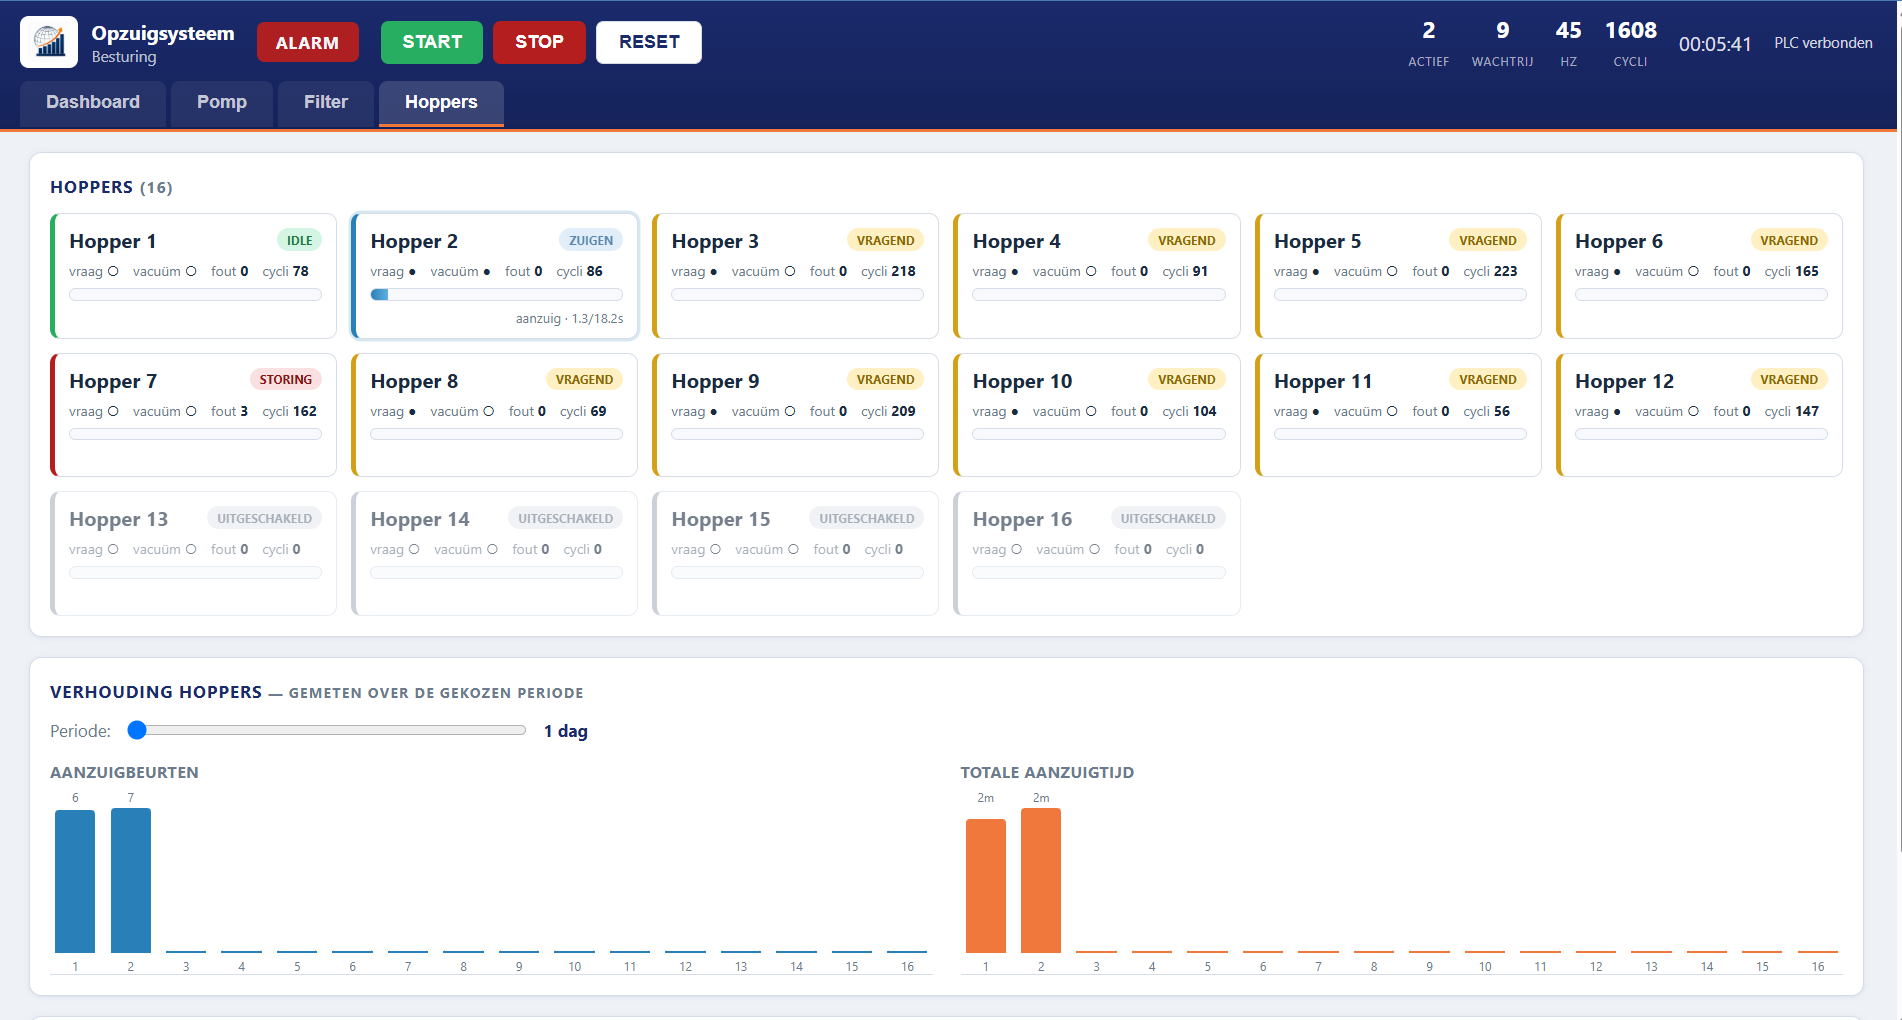Click Hopper 1 vraag indicator dot
The height and width of the screenshot is (1020, 1902).
tap(113, 271)
